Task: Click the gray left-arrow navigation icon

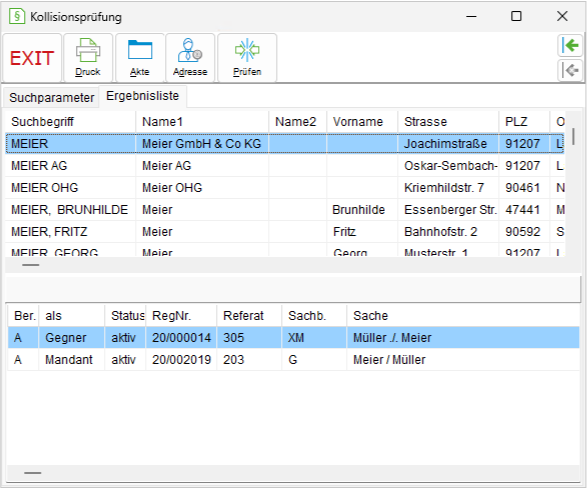Action: (570, 70)
